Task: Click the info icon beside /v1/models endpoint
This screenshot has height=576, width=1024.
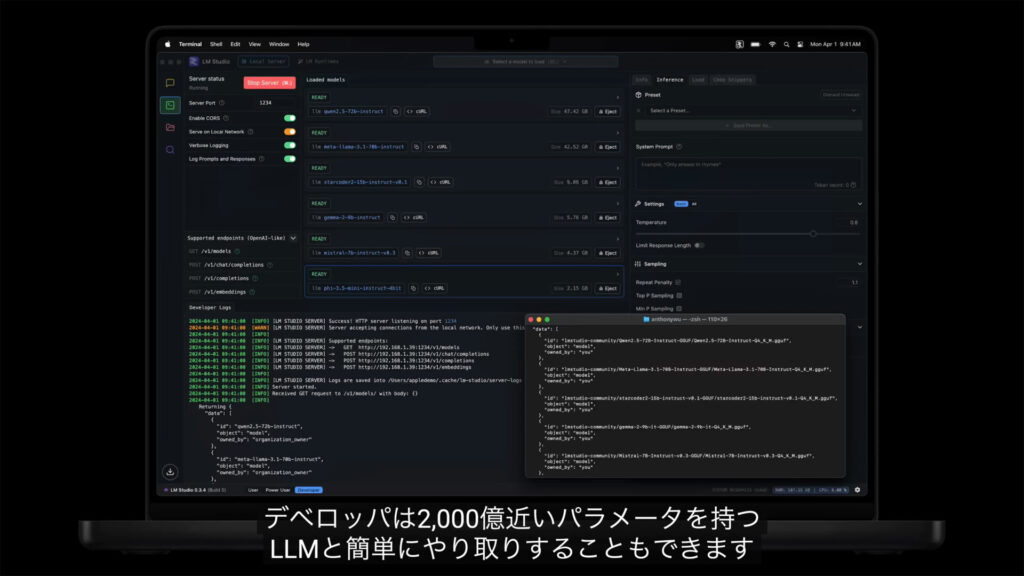Action: click(237, 251)
